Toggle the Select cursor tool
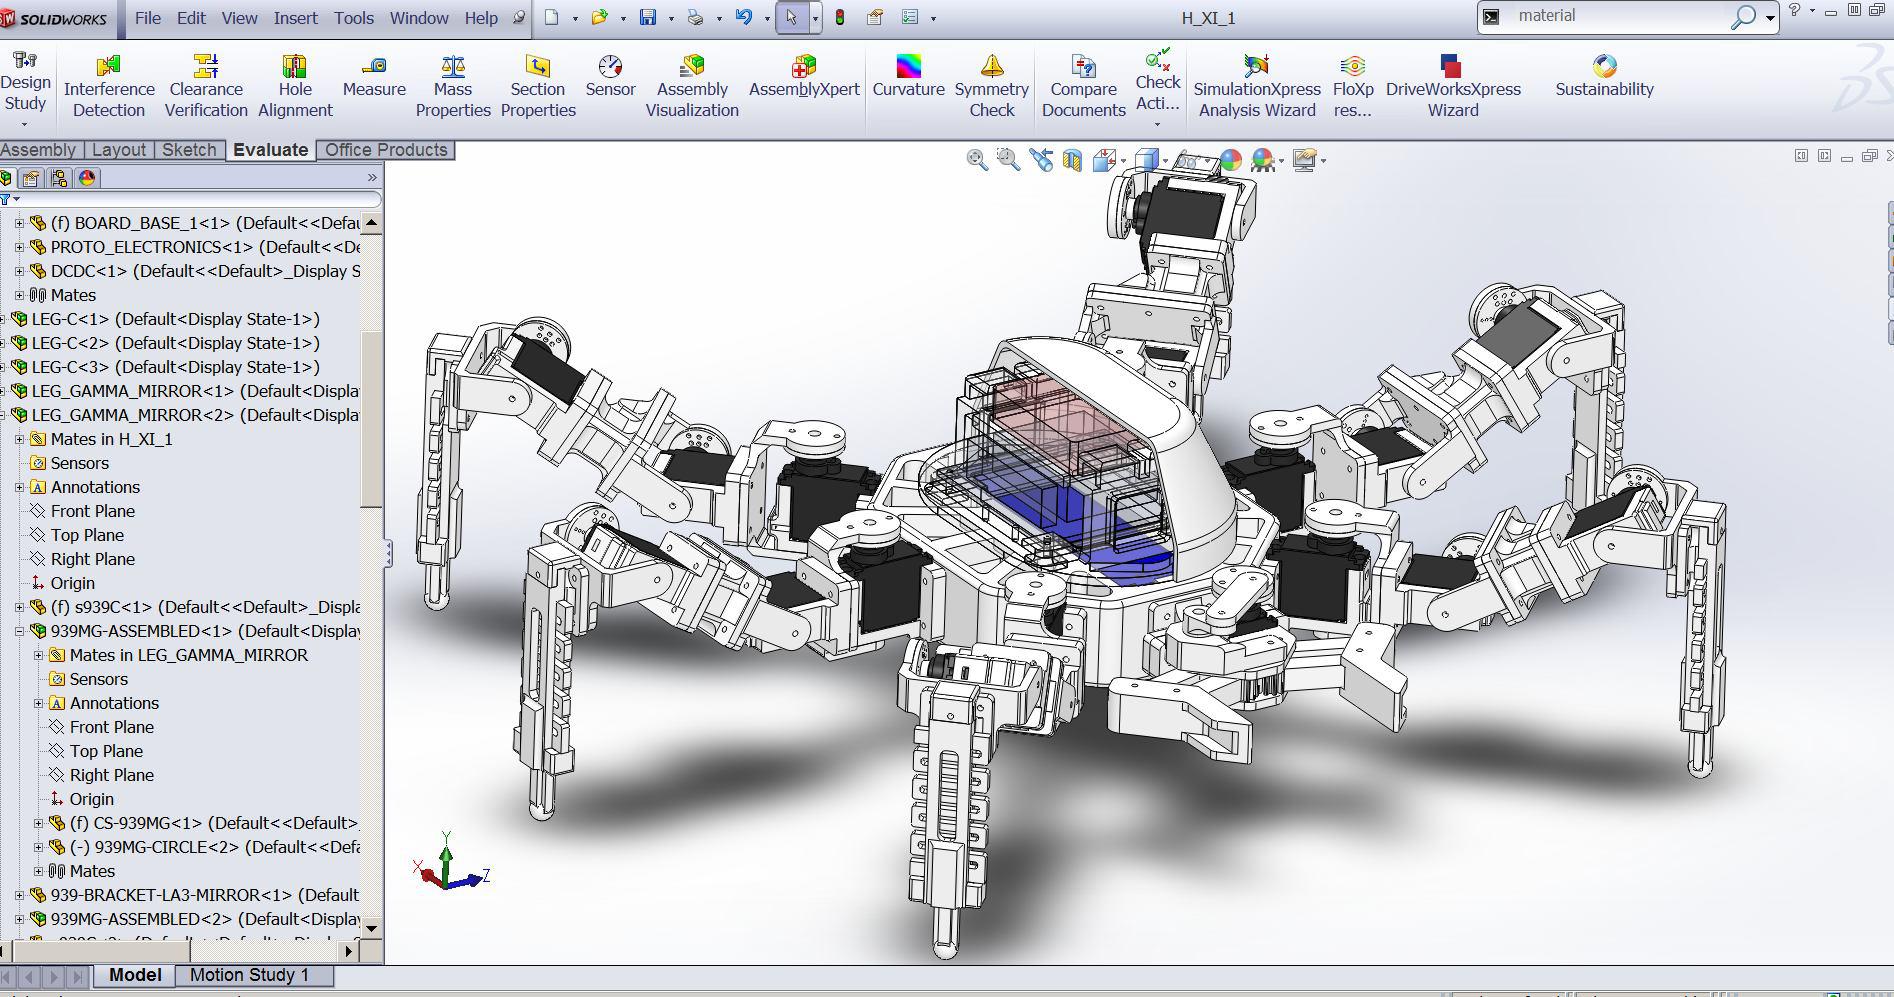This screenshot has height=997, width=1894. (x=791, y=18)
